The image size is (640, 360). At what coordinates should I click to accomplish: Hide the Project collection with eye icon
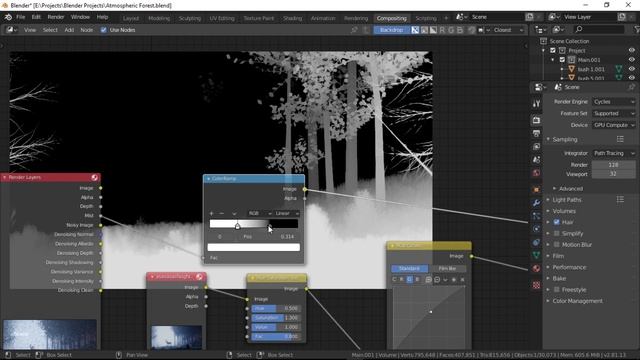(632, 51)
